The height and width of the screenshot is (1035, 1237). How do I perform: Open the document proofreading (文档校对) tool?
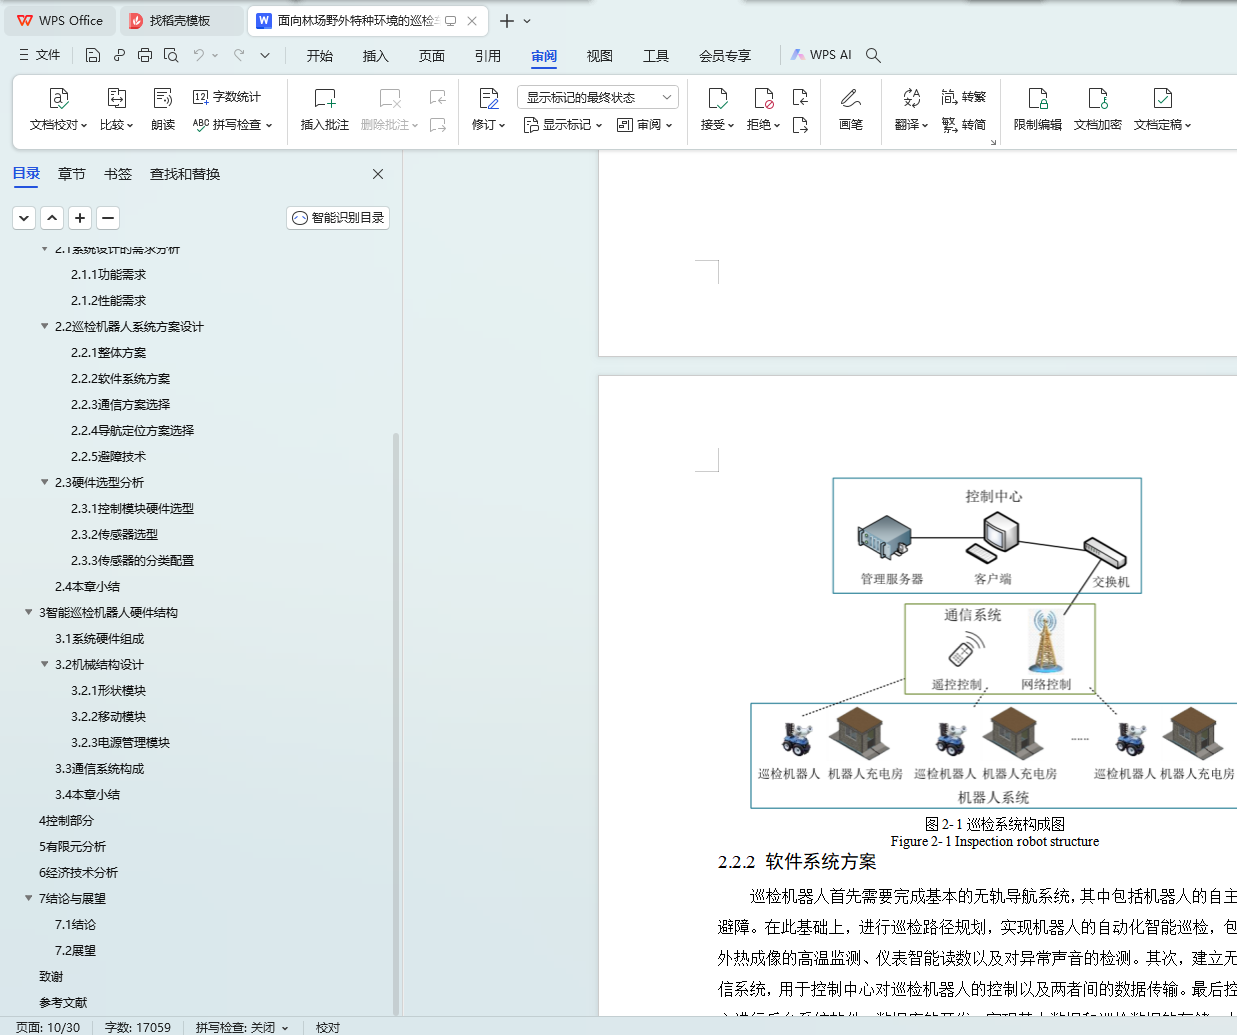point(58,110)
